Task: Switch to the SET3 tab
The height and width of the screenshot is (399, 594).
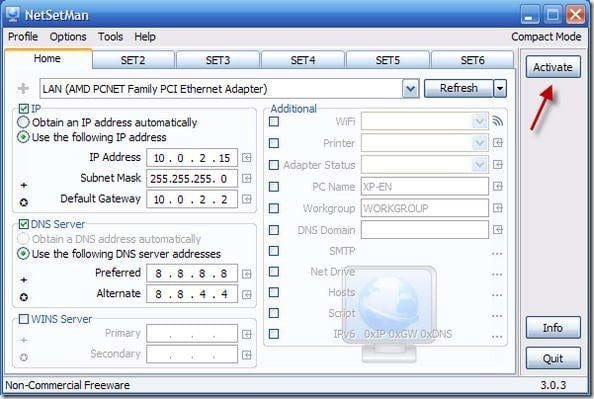Action: (x=218, y=60)
